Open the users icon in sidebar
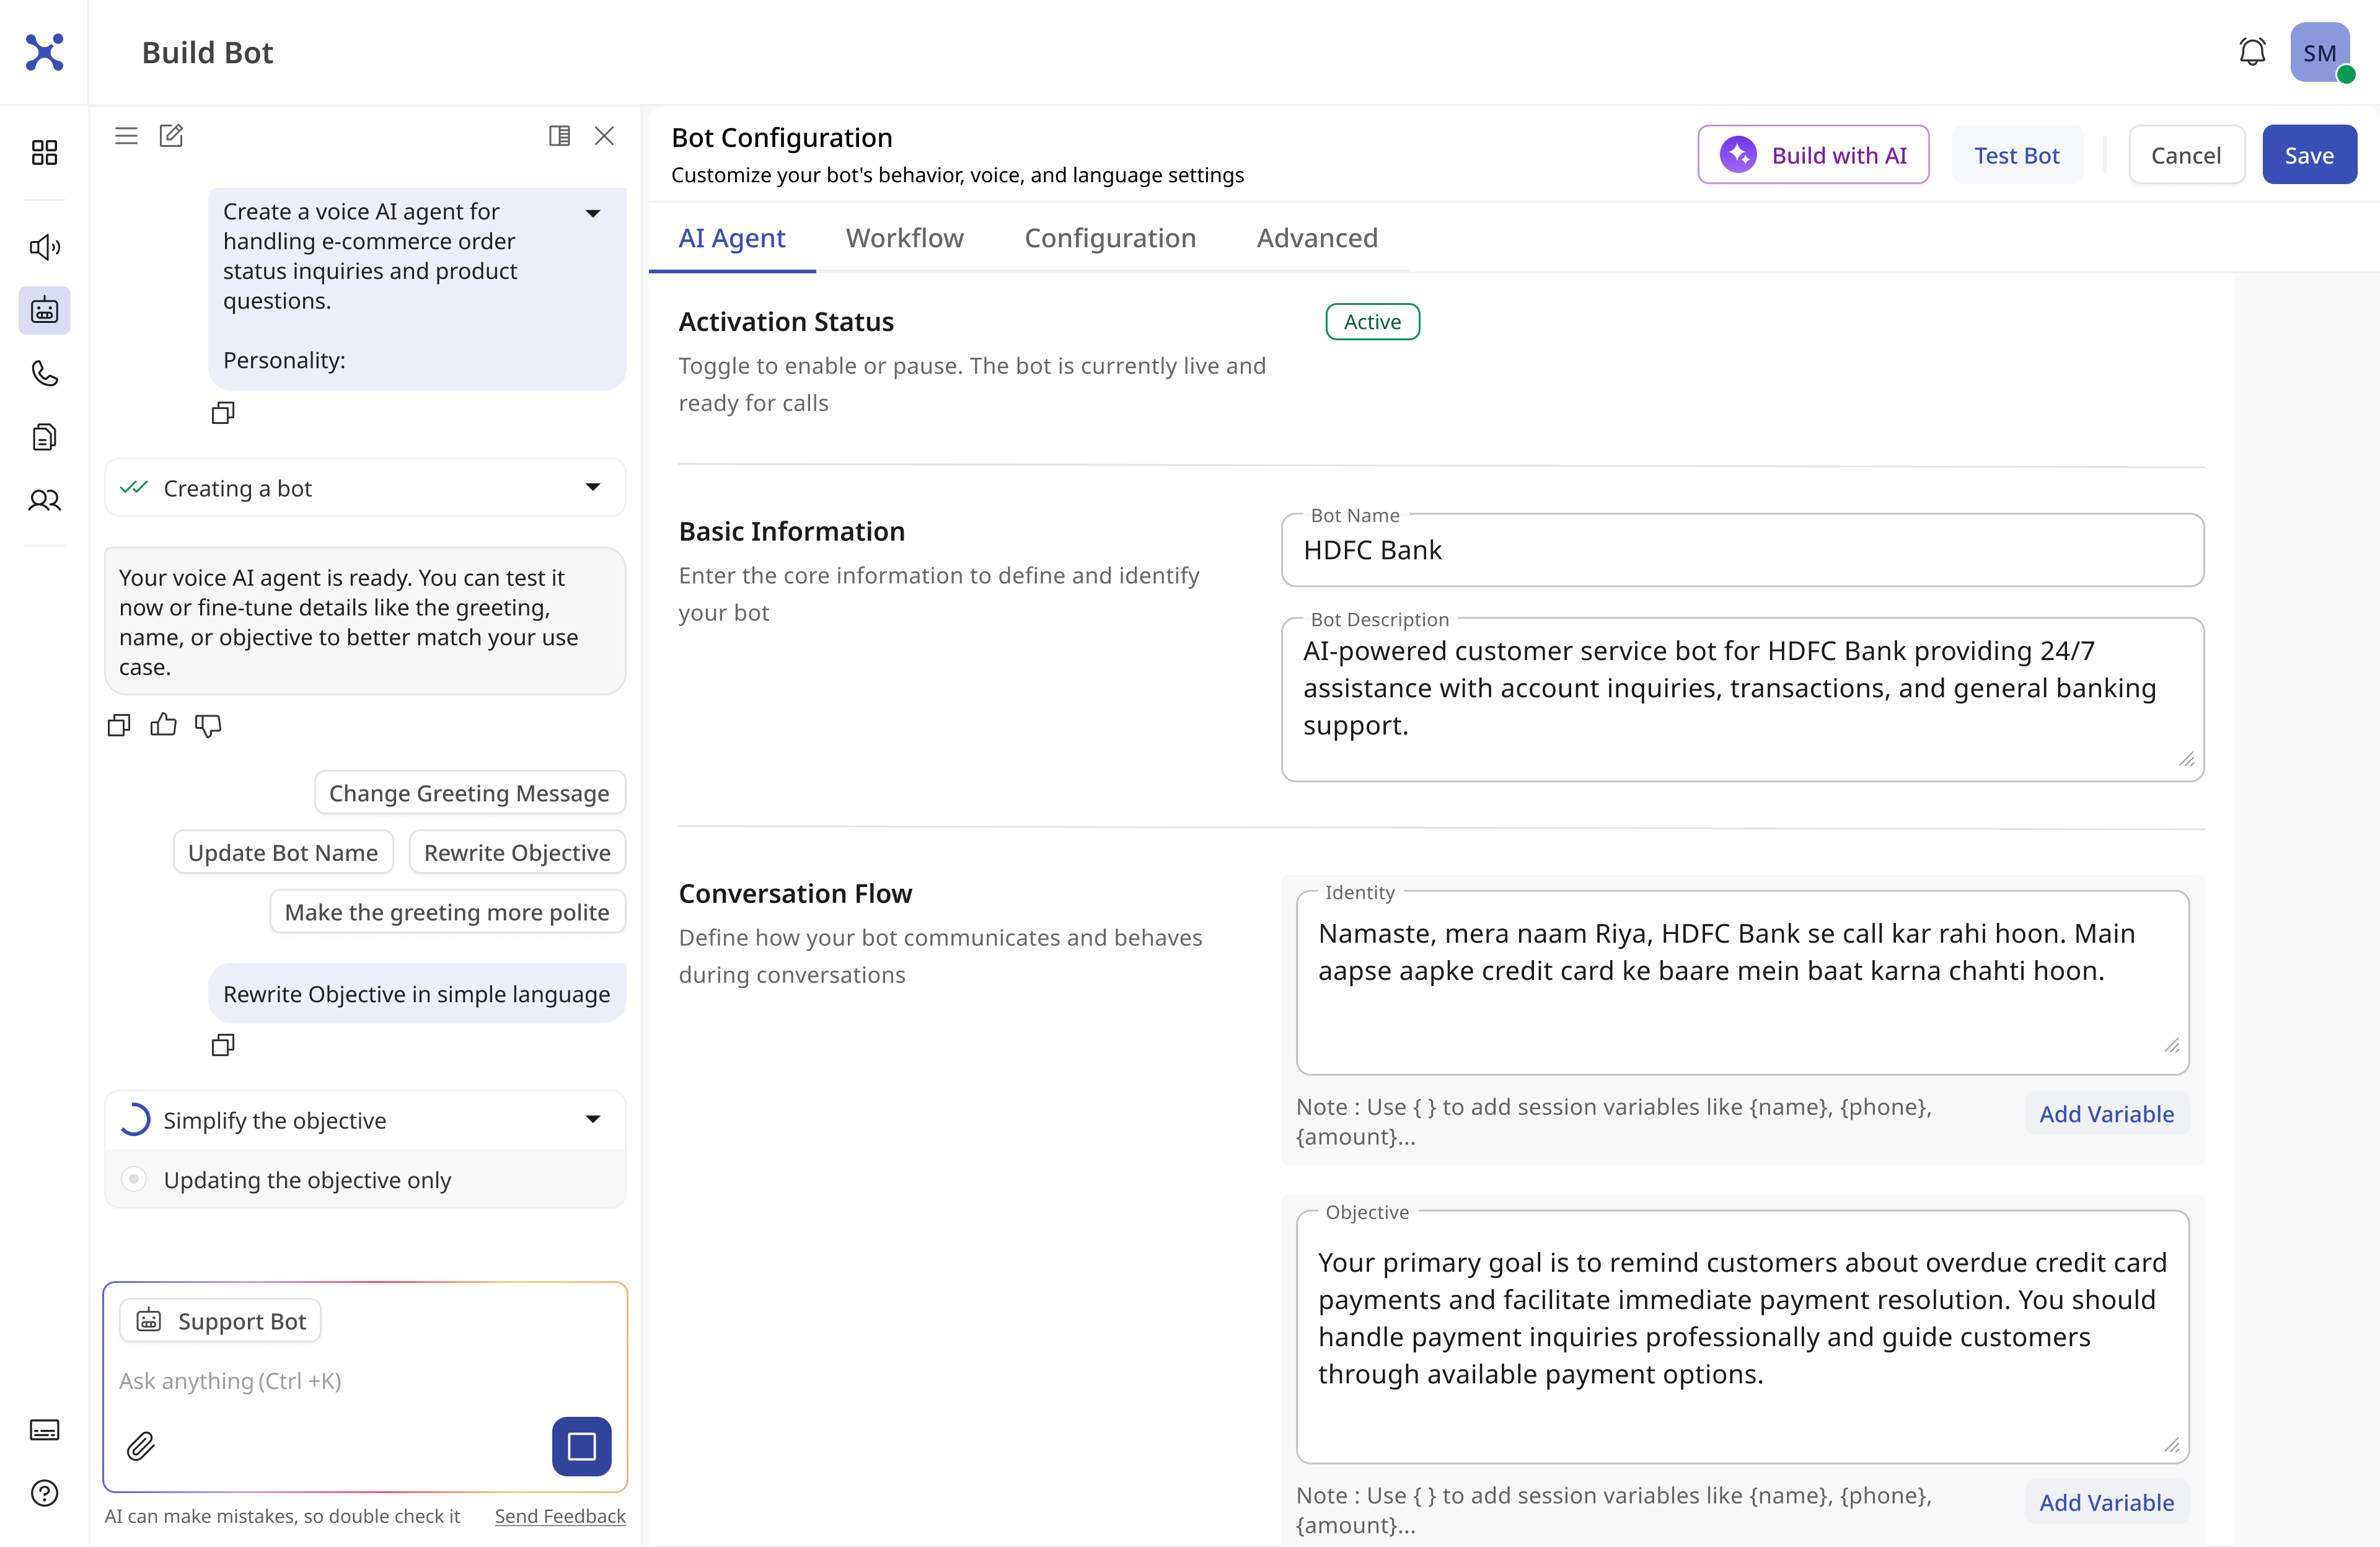The height and width of the screenshot is (1547, 2380). tap(44, 500)
